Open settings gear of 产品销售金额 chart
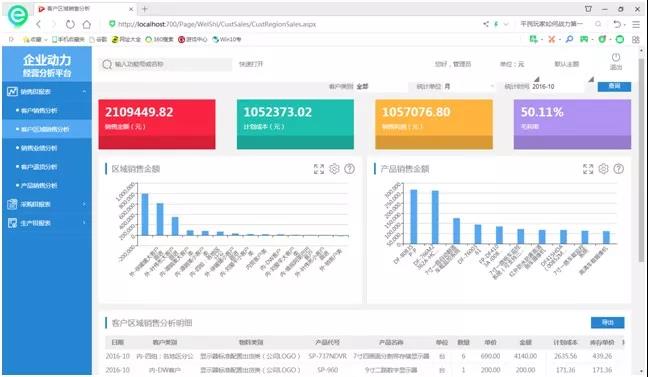 click(603, 169)
